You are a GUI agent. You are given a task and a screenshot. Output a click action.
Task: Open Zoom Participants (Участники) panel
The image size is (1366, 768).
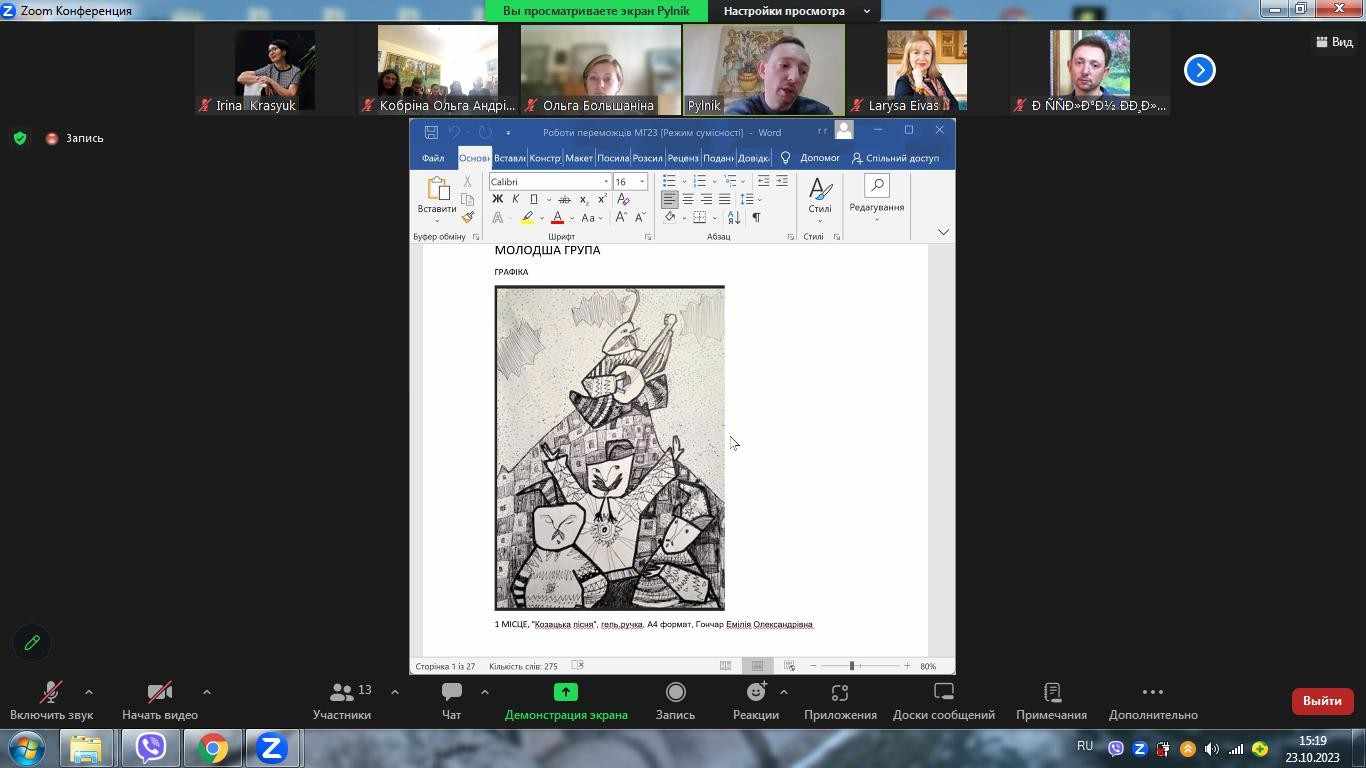pos(342,701)
